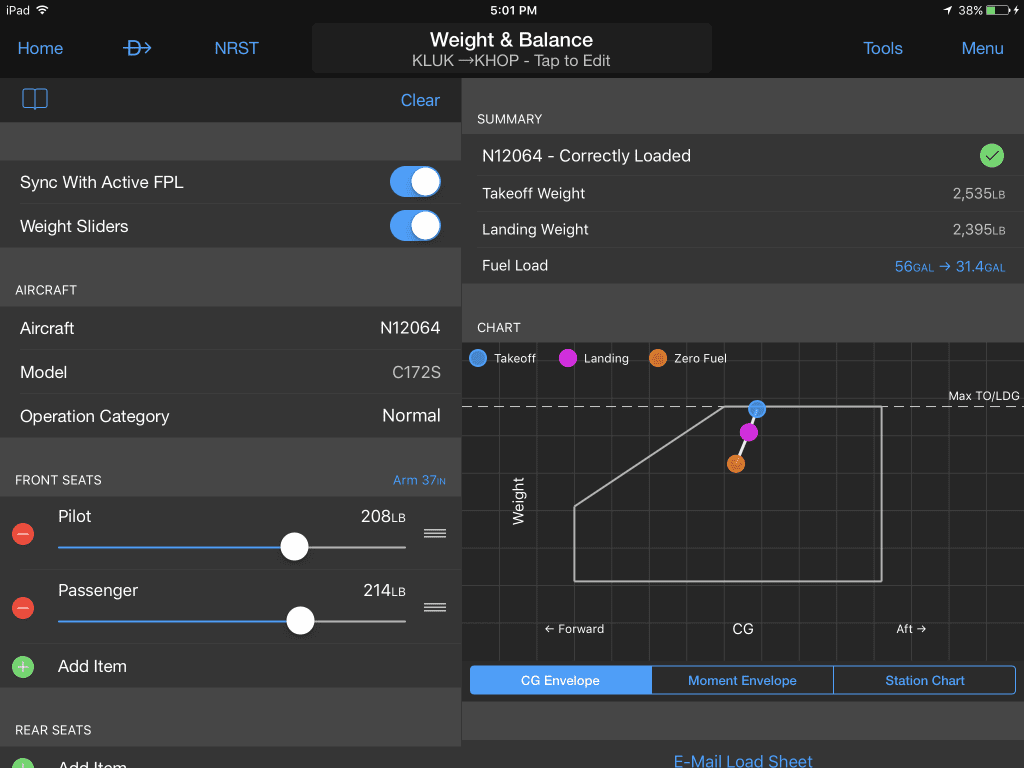Clear the weight and balance form
Screen dimensions: 1024x768
tap(420, 100)
